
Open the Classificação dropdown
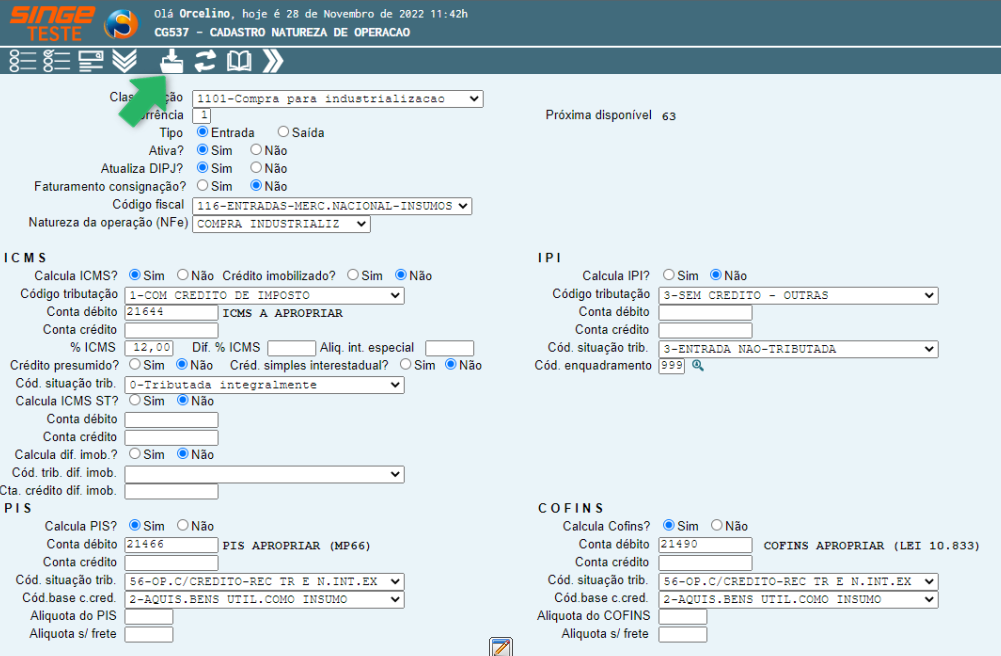[x=337, y=99]
